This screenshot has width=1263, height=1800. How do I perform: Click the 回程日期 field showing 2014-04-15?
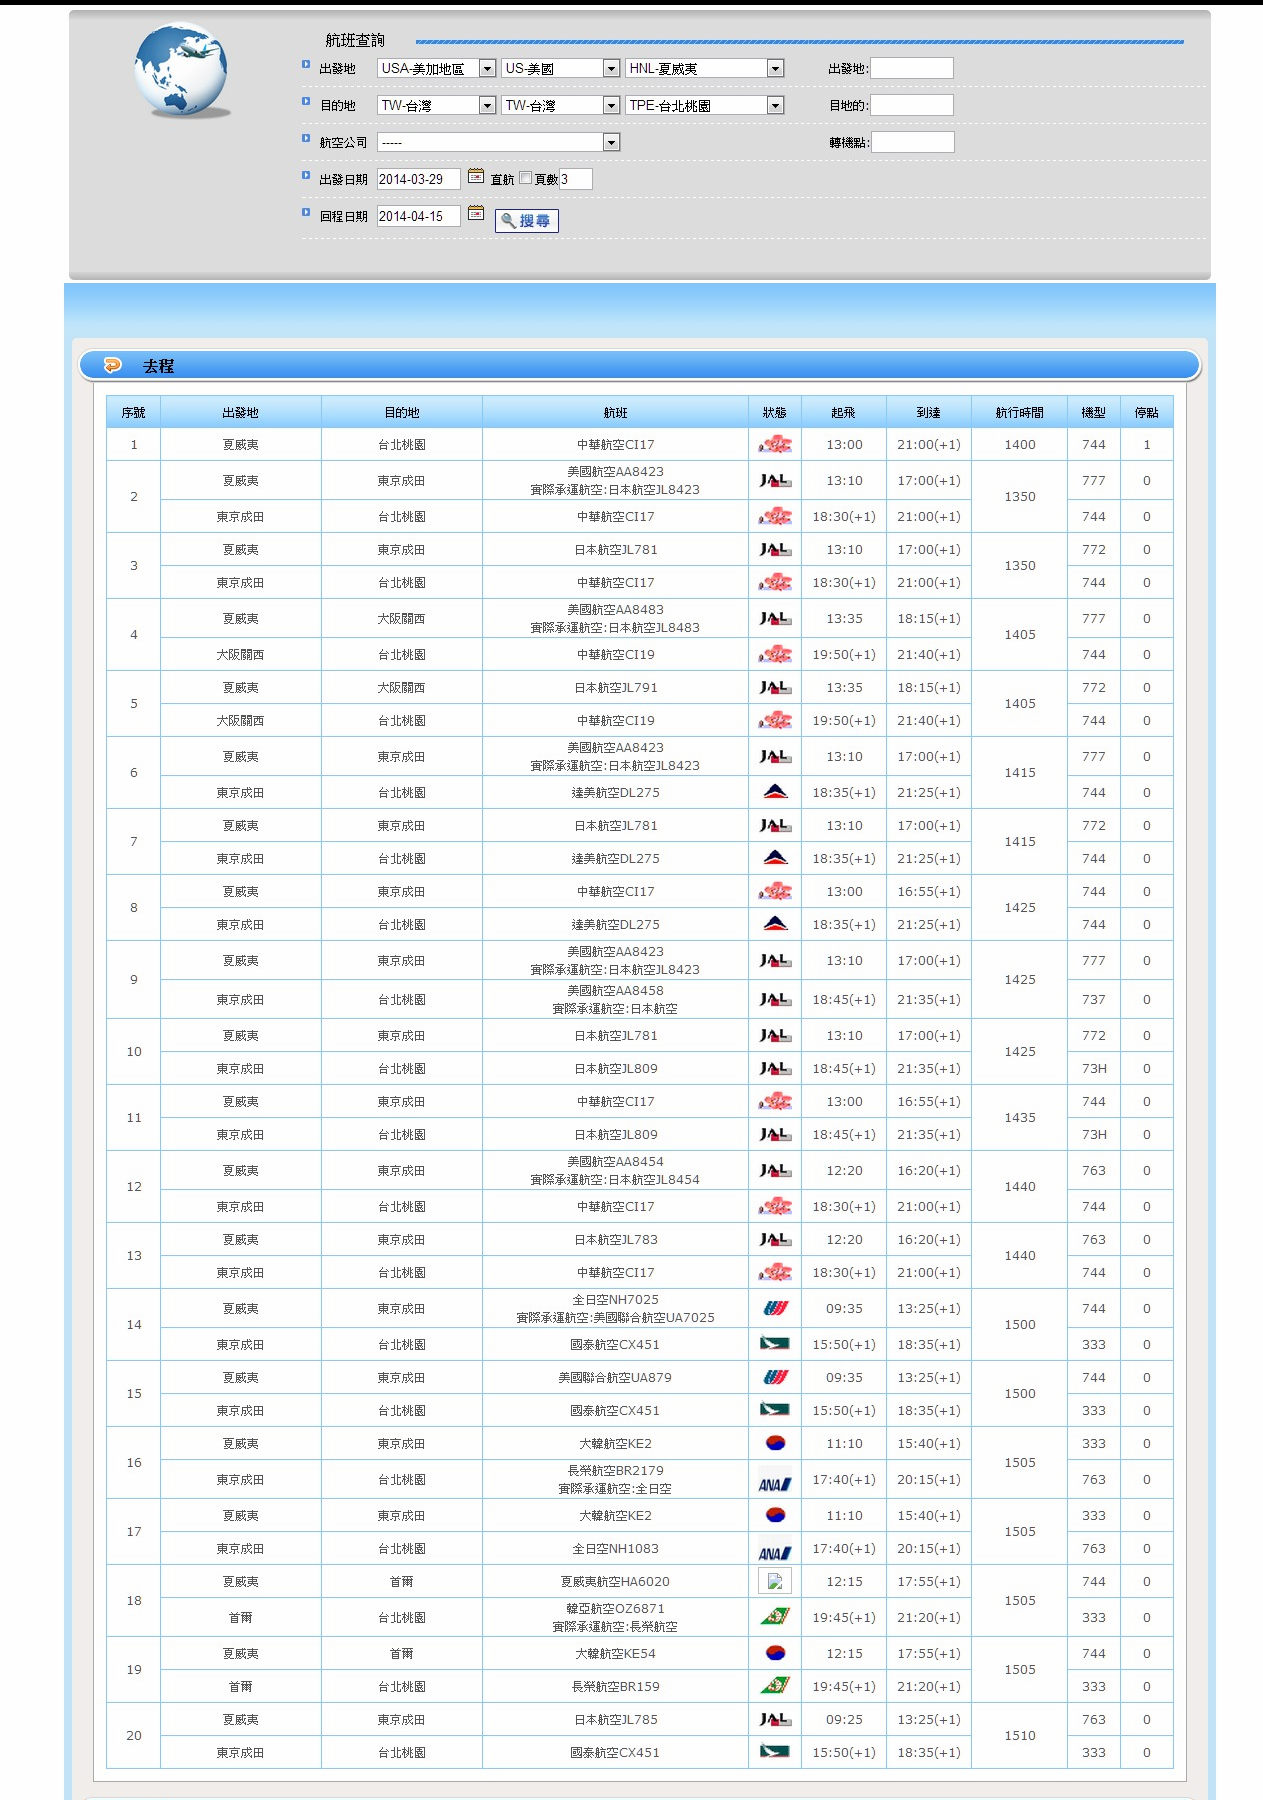point(419,216)
